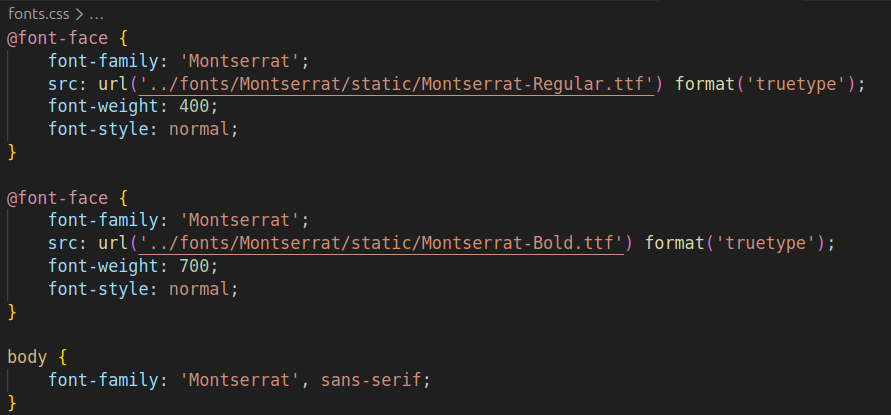Click the first block's closing brace
The height and width of the screenshot is (415, 891).
(13, 151)
